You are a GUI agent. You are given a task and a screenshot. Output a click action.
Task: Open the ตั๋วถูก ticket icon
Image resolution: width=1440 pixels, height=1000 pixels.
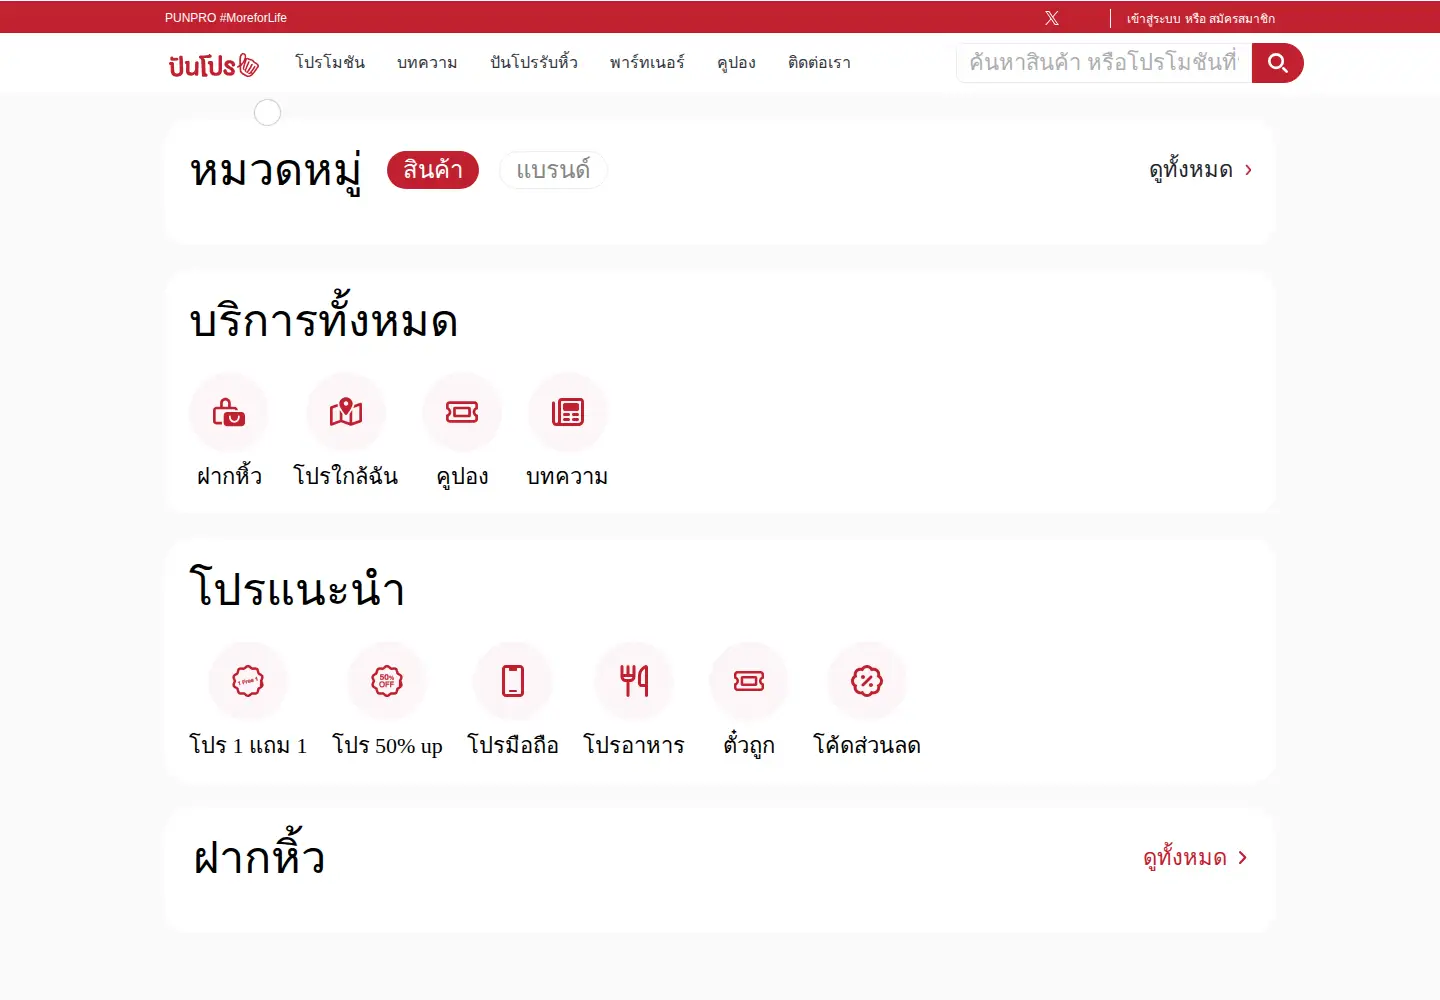click(749, 681)
